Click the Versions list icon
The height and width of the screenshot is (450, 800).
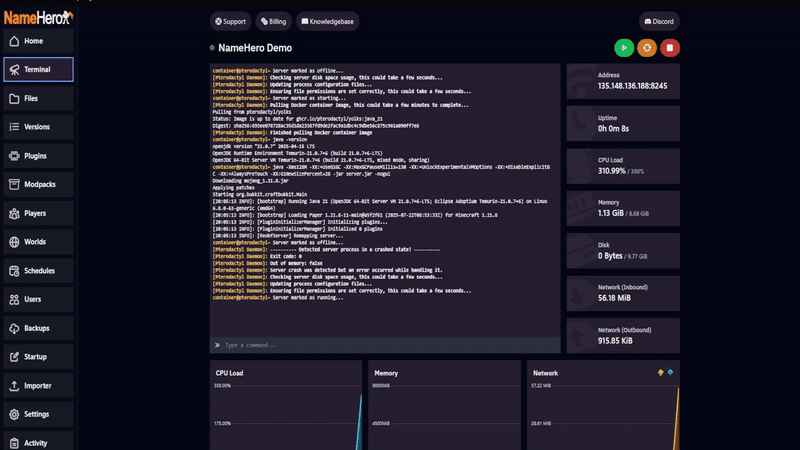[x=14, y=127]
